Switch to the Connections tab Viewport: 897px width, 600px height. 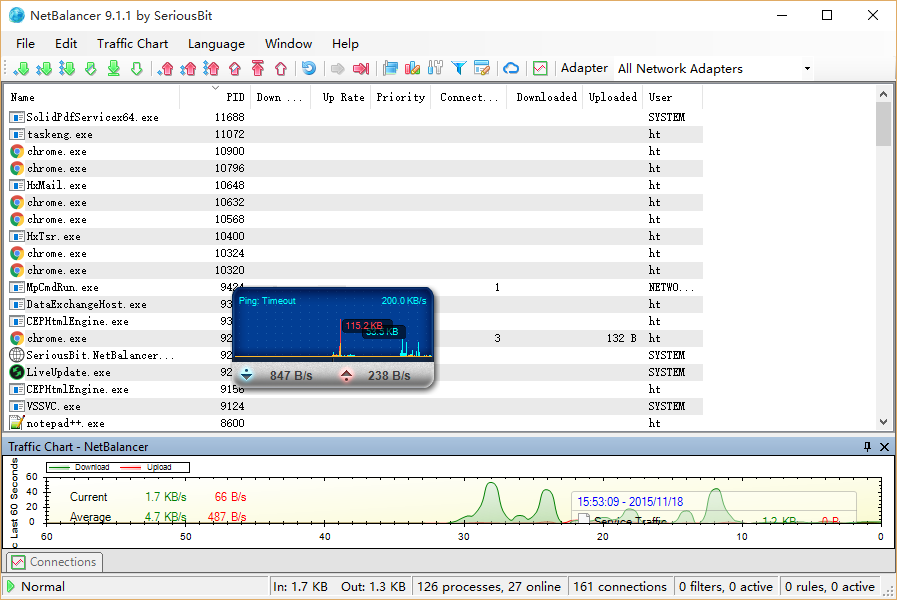point(54,562)
